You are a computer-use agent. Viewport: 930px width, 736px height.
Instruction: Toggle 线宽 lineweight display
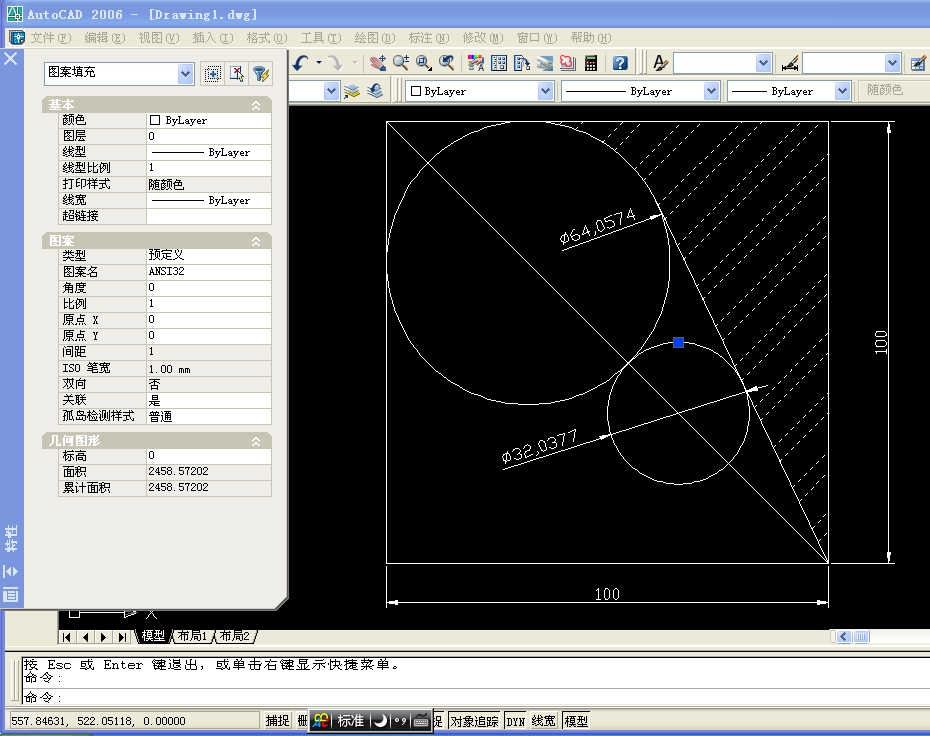[544, 721]
